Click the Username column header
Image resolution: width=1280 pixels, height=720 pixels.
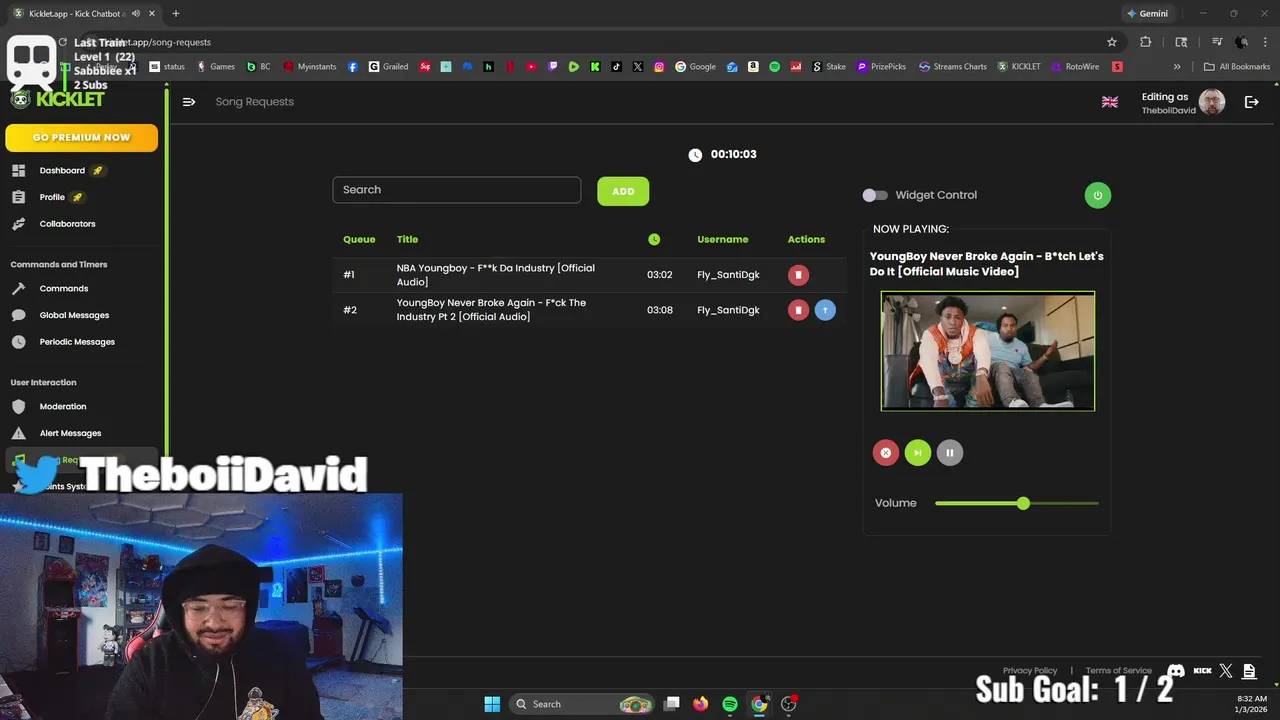723,239
